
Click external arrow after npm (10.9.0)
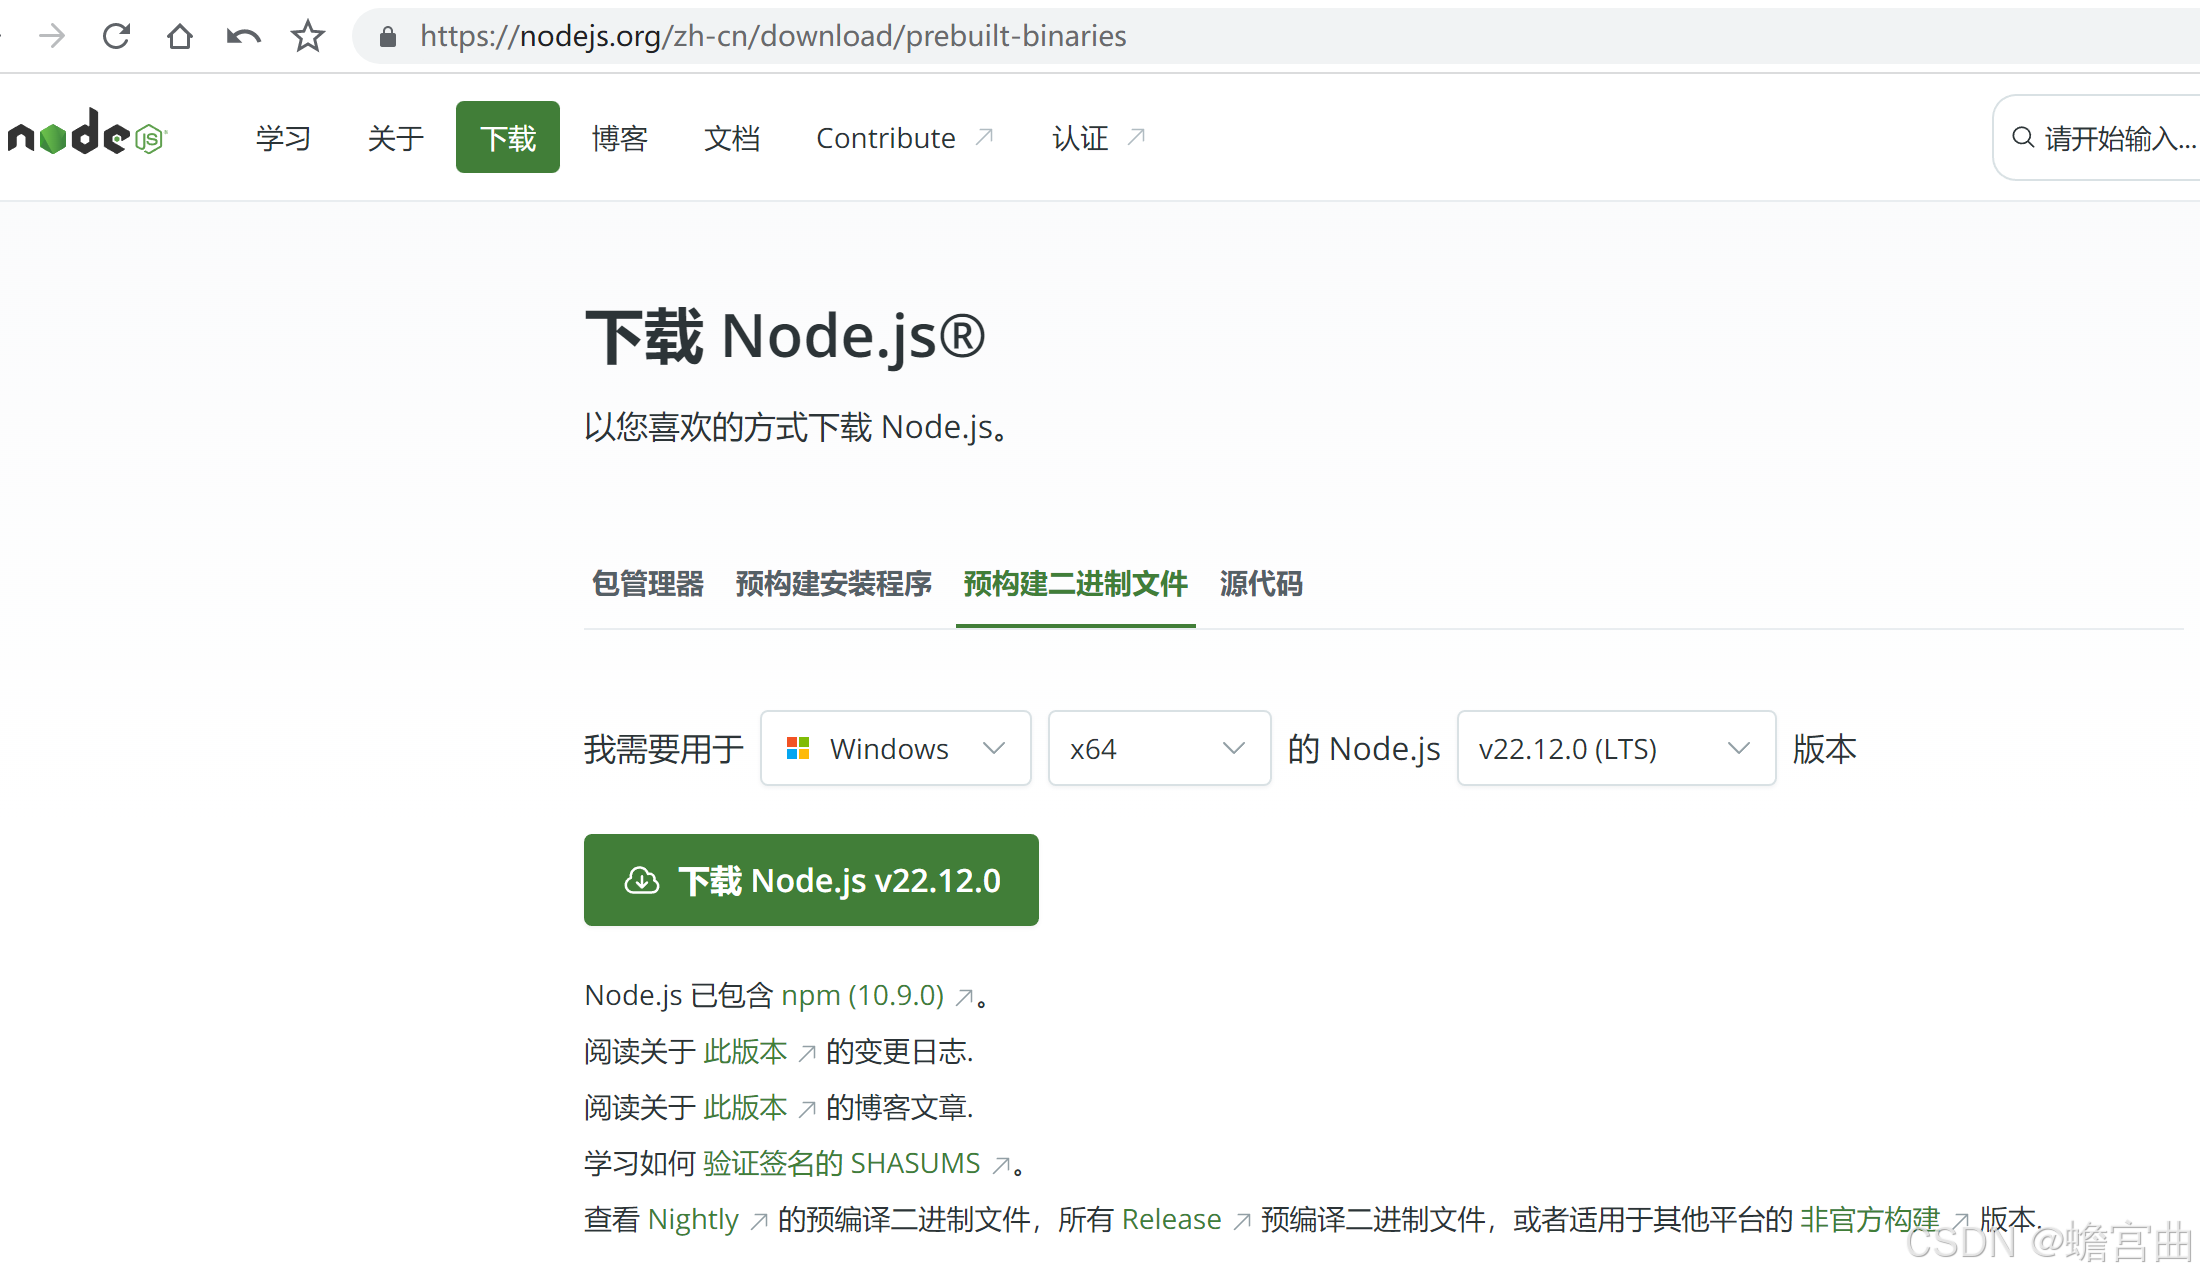[x=964, y=997]
